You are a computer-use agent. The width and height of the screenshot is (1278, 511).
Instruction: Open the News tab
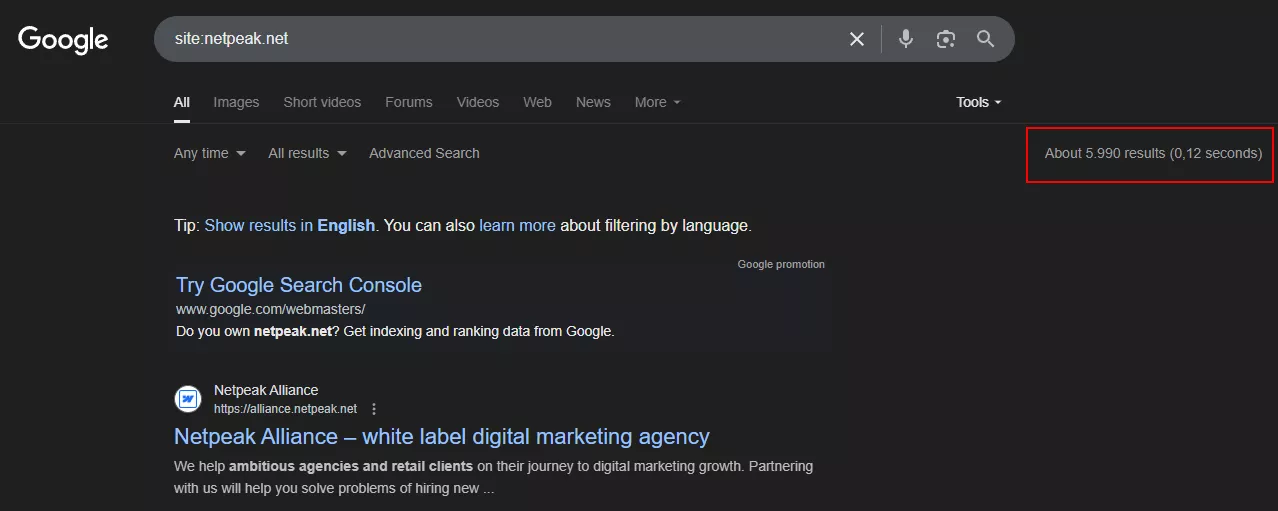[x=593, y=102]
